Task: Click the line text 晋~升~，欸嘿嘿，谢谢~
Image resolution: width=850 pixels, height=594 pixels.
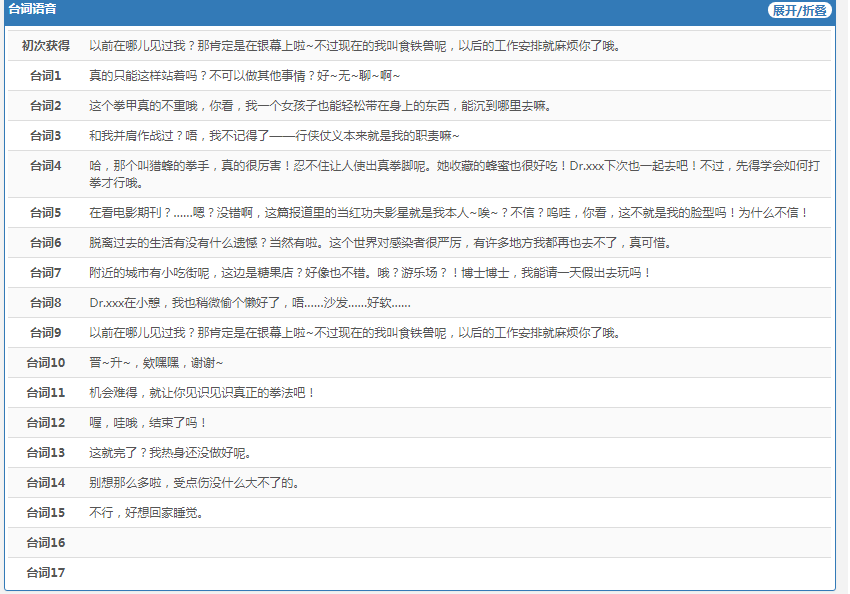Action: point(156,363)
